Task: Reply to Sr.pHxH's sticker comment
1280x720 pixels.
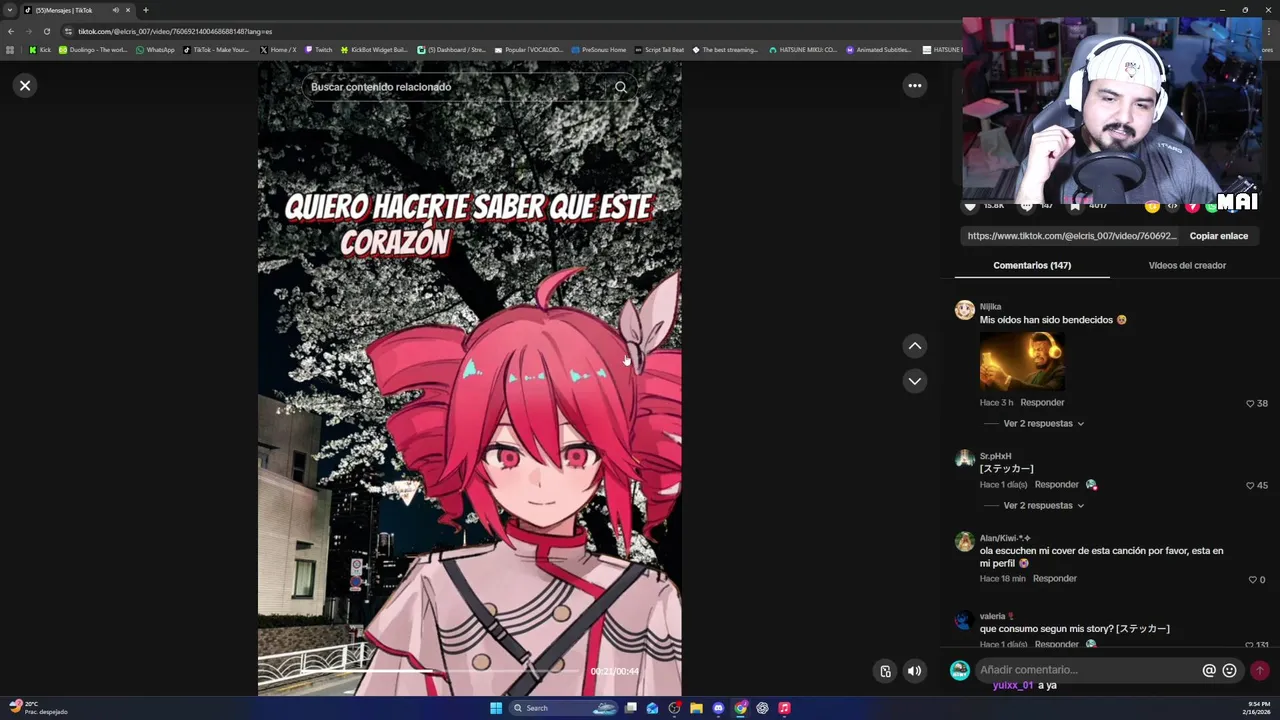Action: point(1056,484)
